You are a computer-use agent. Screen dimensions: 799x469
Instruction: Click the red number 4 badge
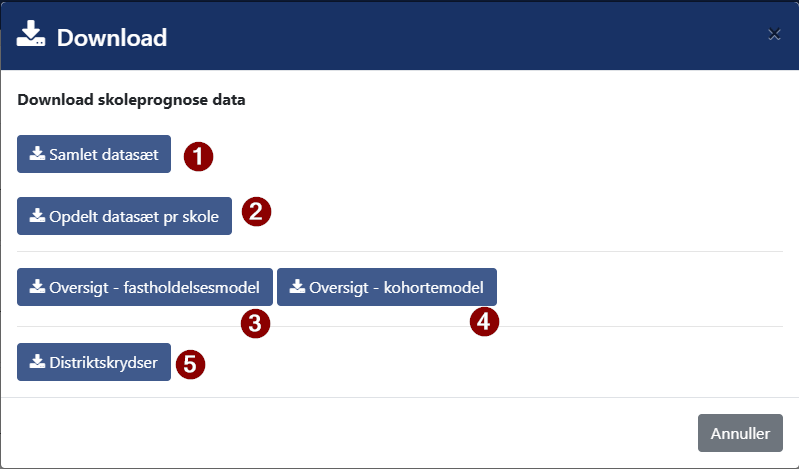pyautogui.click(x=484, y=322)
